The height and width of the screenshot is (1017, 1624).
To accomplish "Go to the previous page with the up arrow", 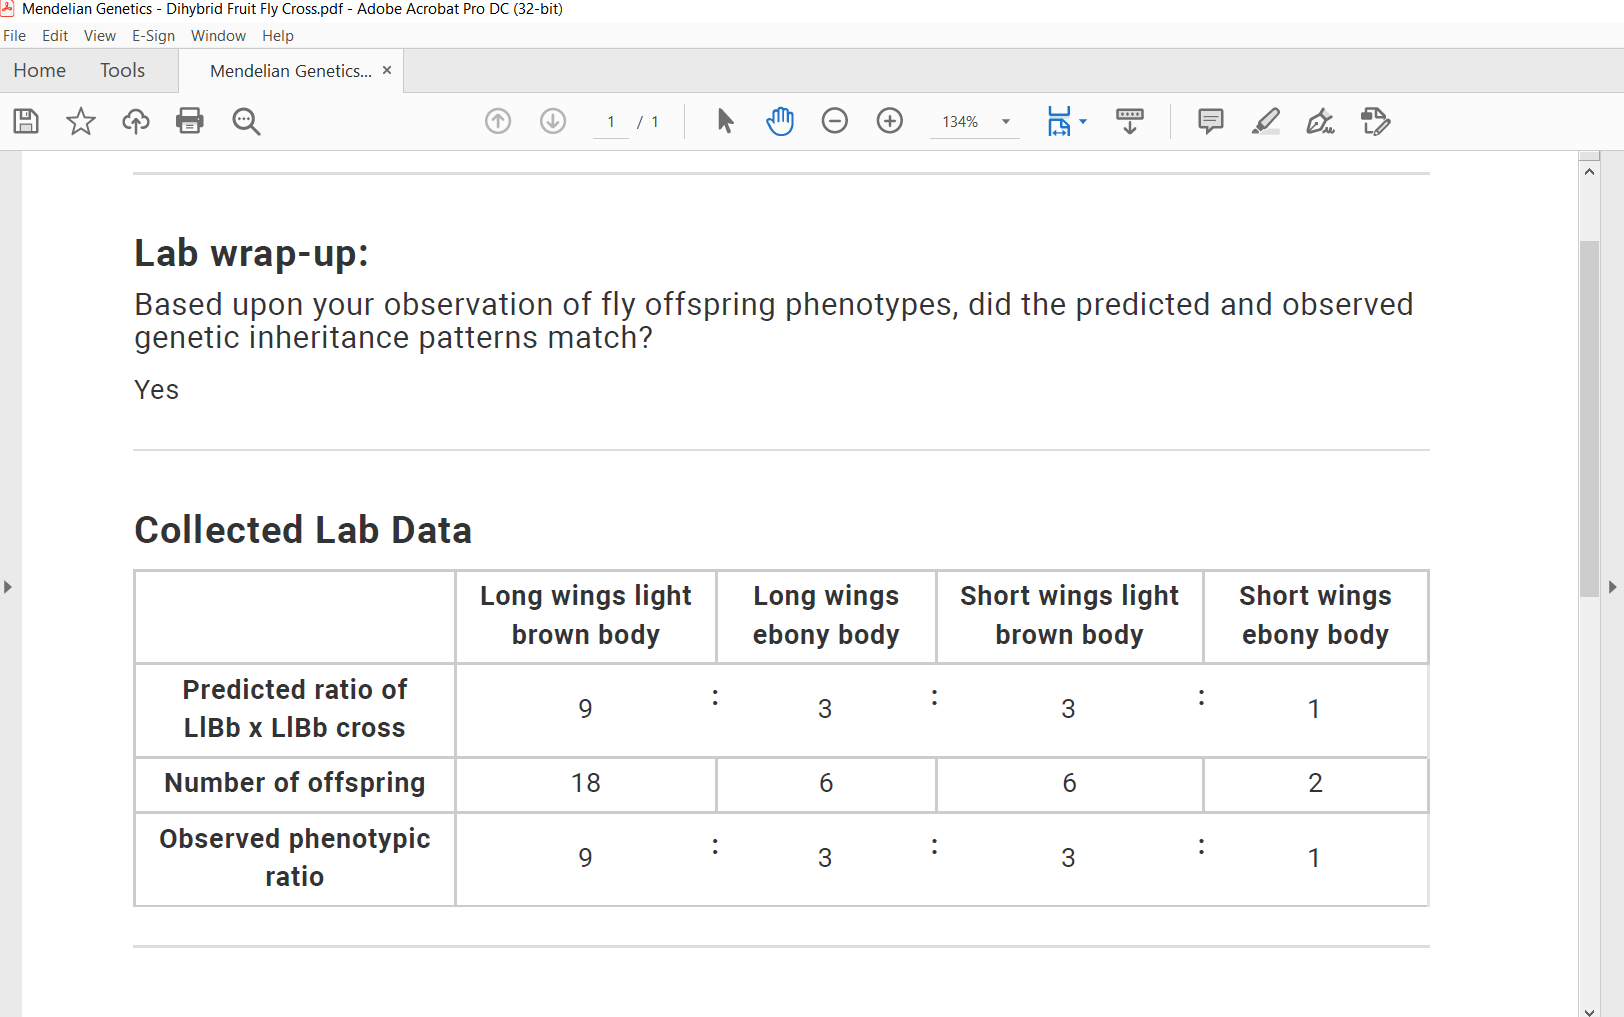I will [x=498, y=122].
